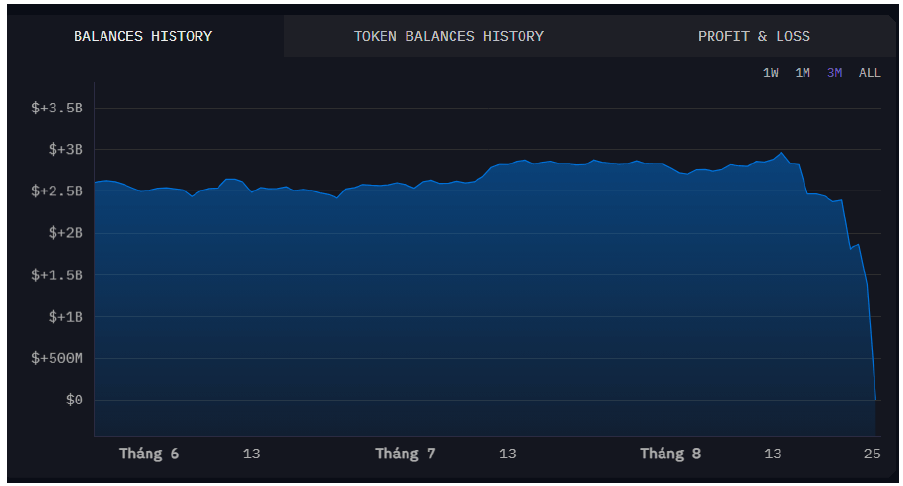
Task: Click the Tháng 6 date marker
Action: 149,454
